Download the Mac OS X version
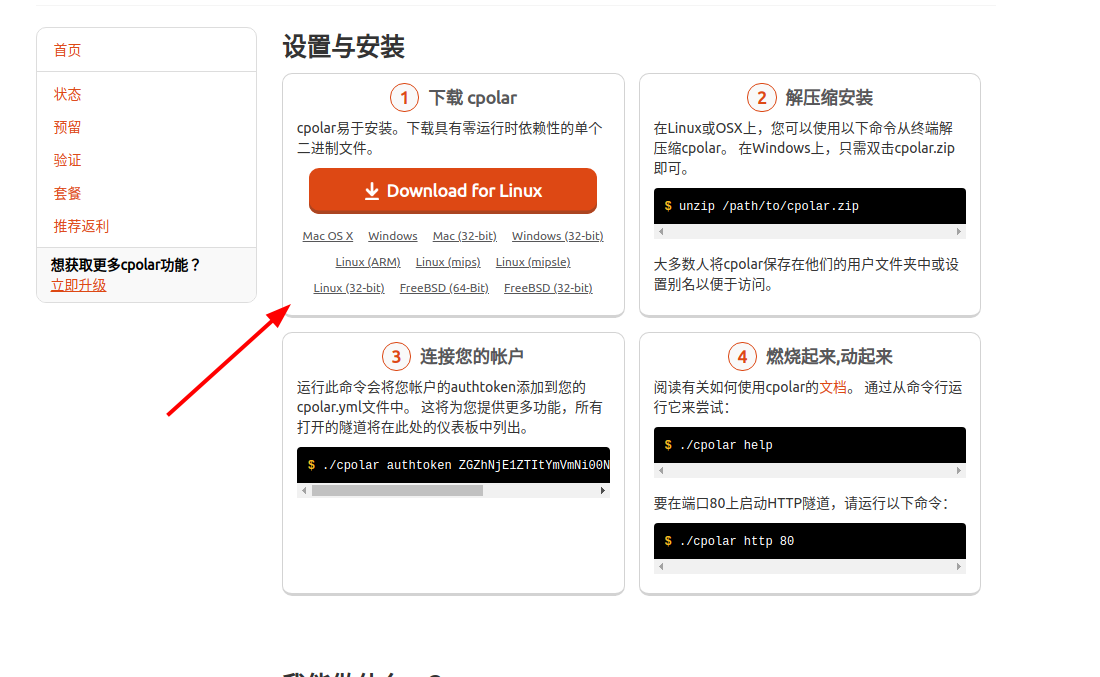The width and height of the screenshot is (1100, 677). tap(327, 236)
